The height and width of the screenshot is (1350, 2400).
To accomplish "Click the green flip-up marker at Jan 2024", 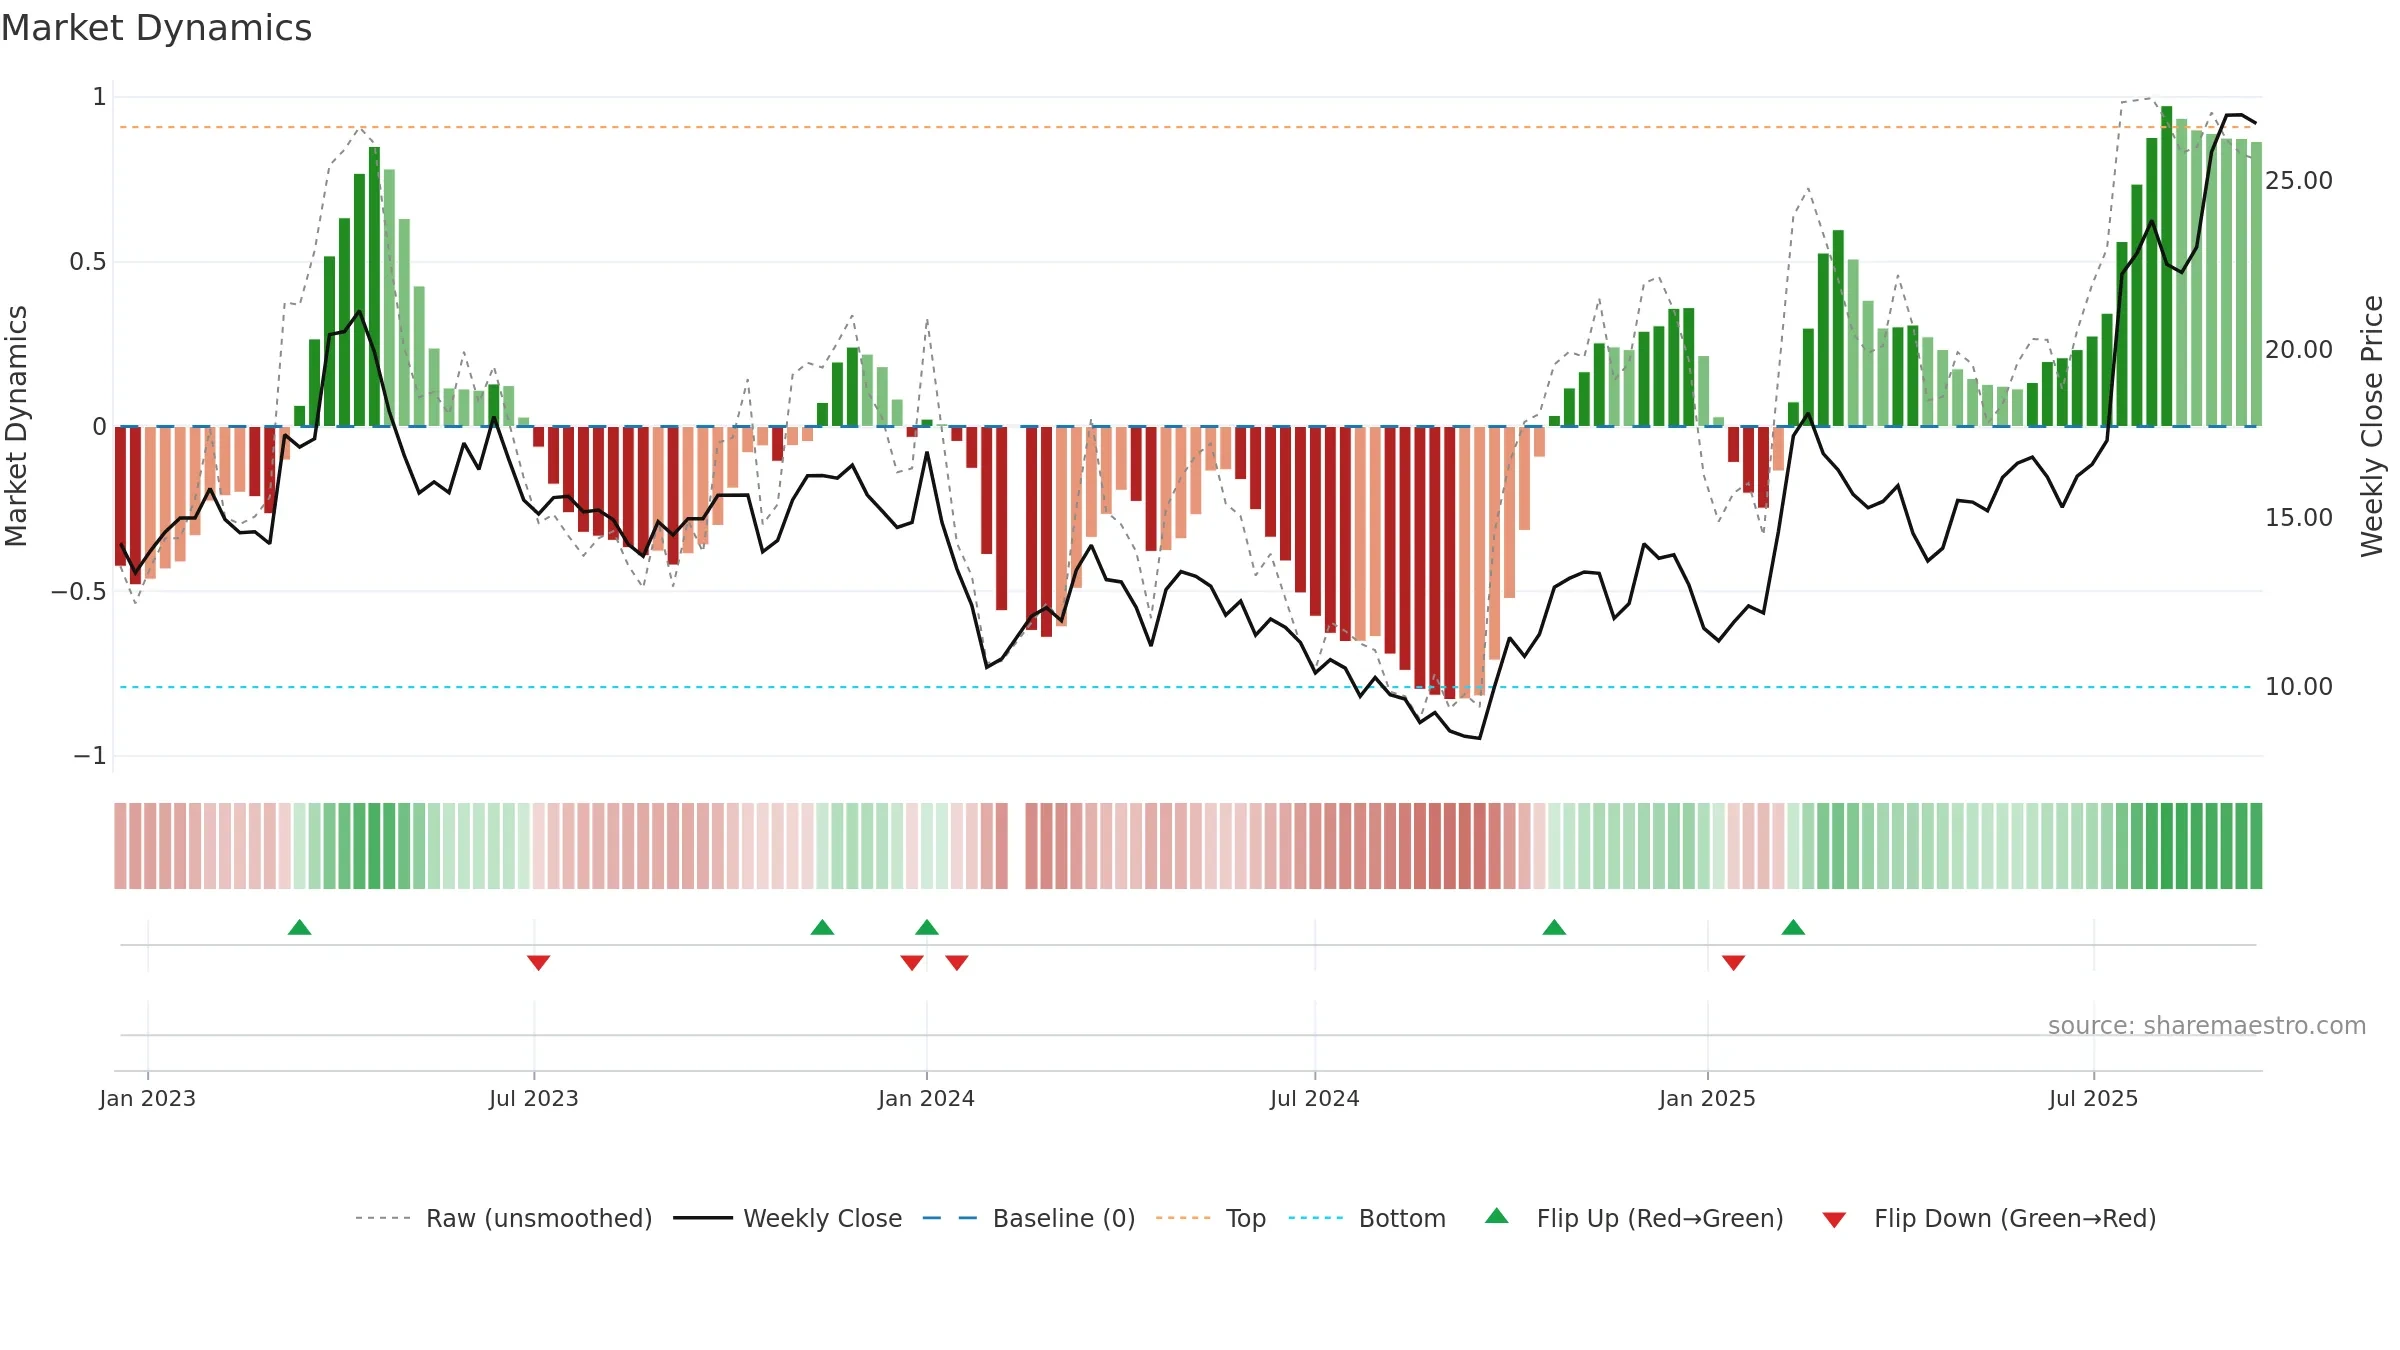I will point(927,927).
